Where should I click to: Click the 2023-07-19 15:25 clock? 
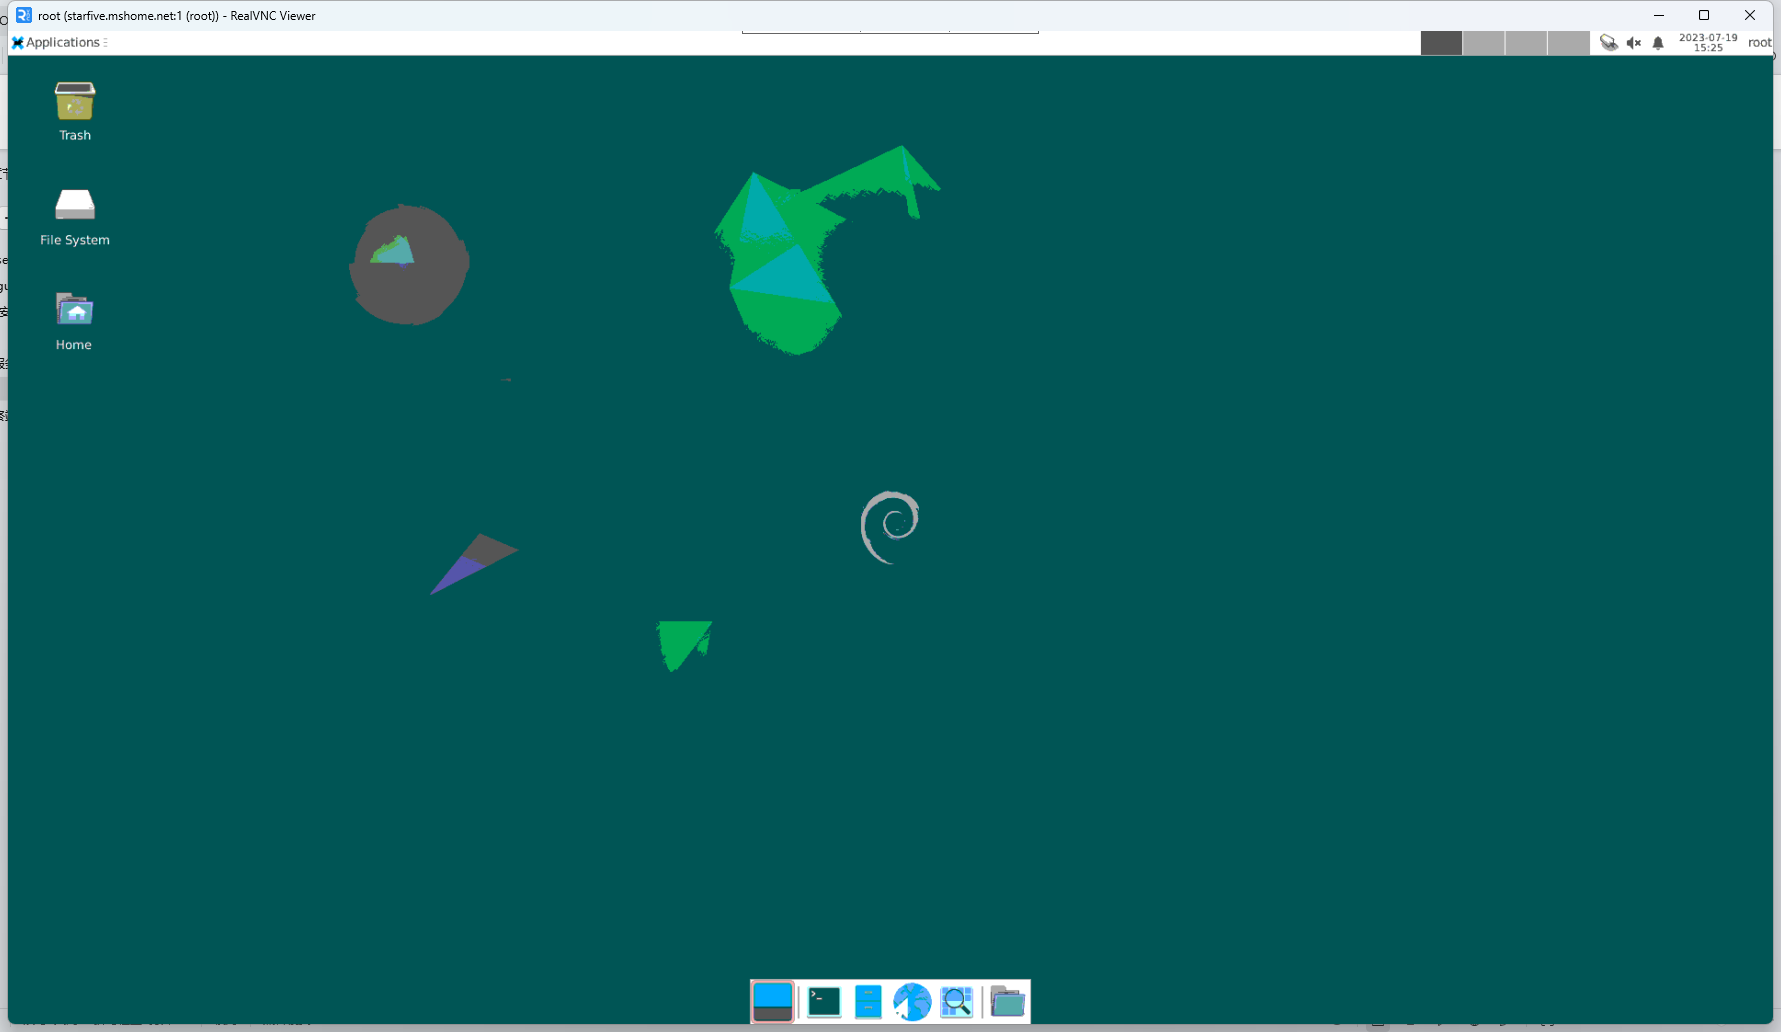[x=1708, y=42]
